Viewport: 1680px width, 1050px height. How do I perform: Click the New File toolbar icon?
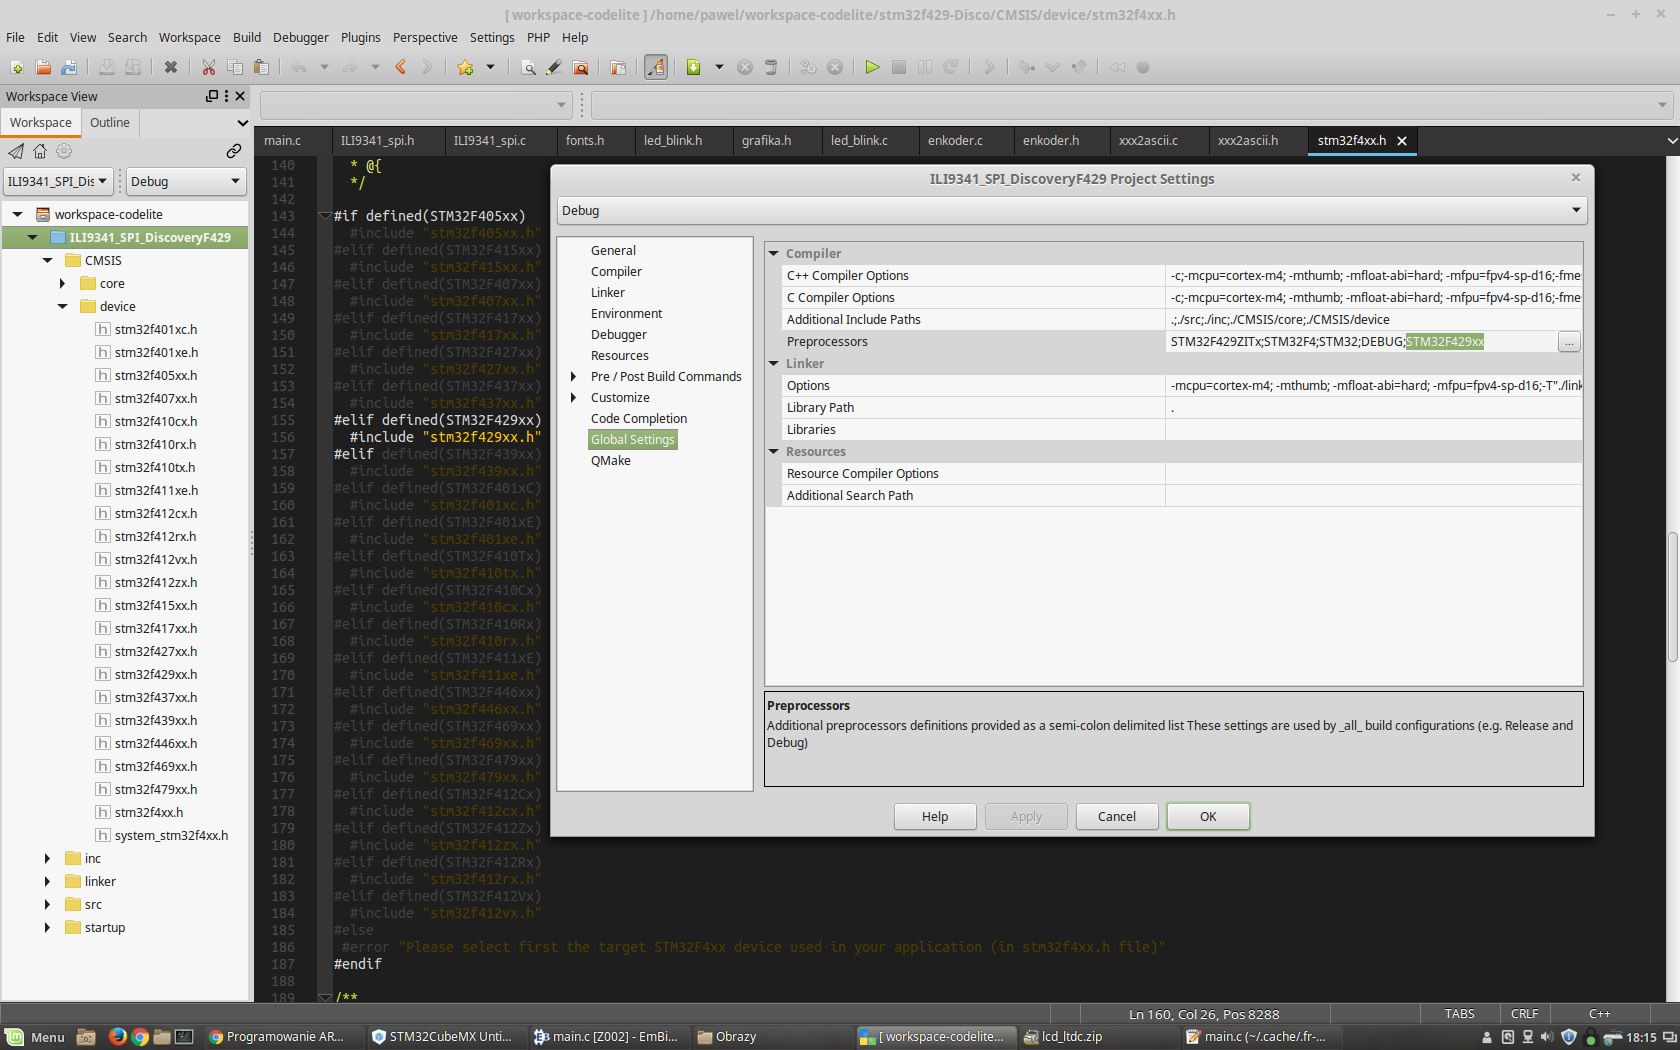click(17, 67)
